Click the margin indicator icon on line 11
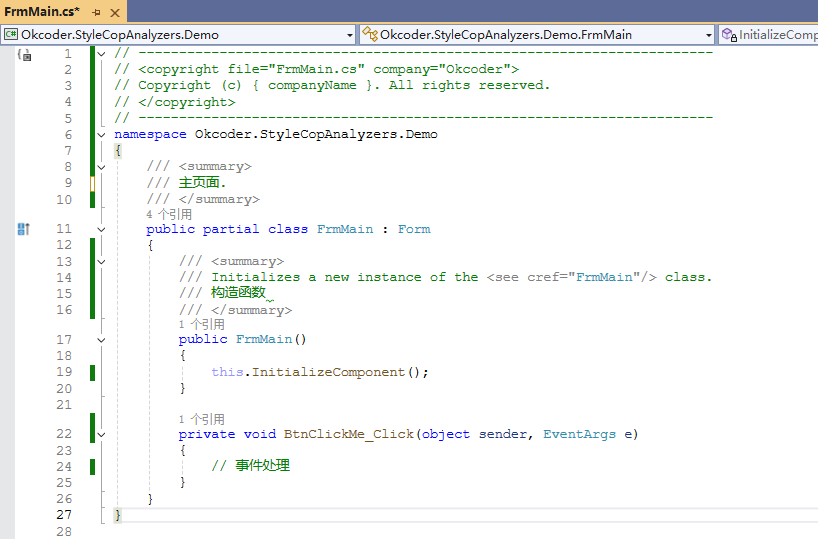 tap(24, 229)
